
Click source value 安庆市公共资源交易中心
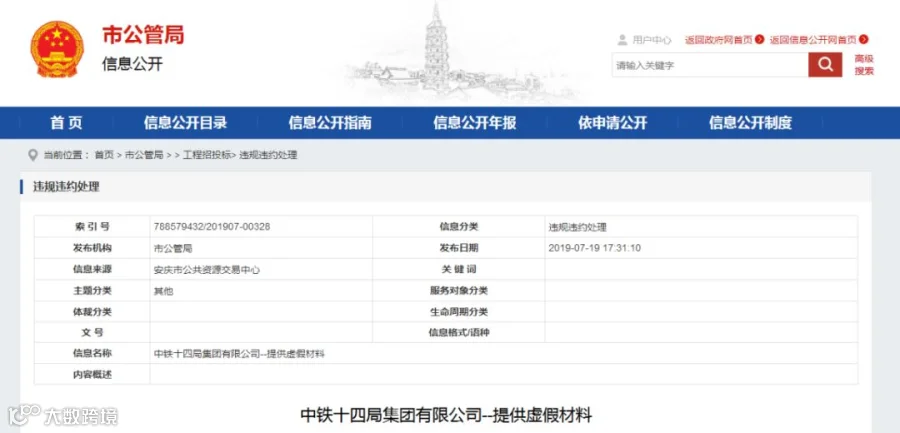[207, 269]
